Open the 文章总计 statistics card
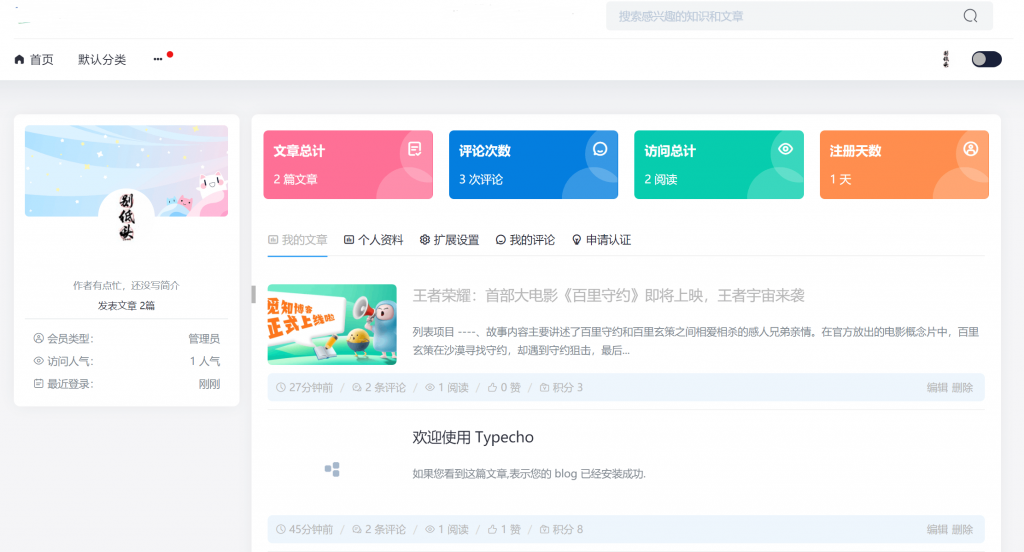The image size is (1024, 552). pyautogui.click(x=348, y=165)
